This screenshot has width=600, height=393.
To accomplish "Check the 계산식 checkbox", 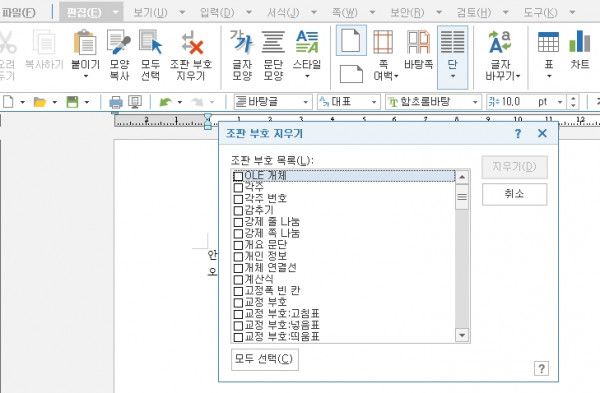I will point(238,279).
